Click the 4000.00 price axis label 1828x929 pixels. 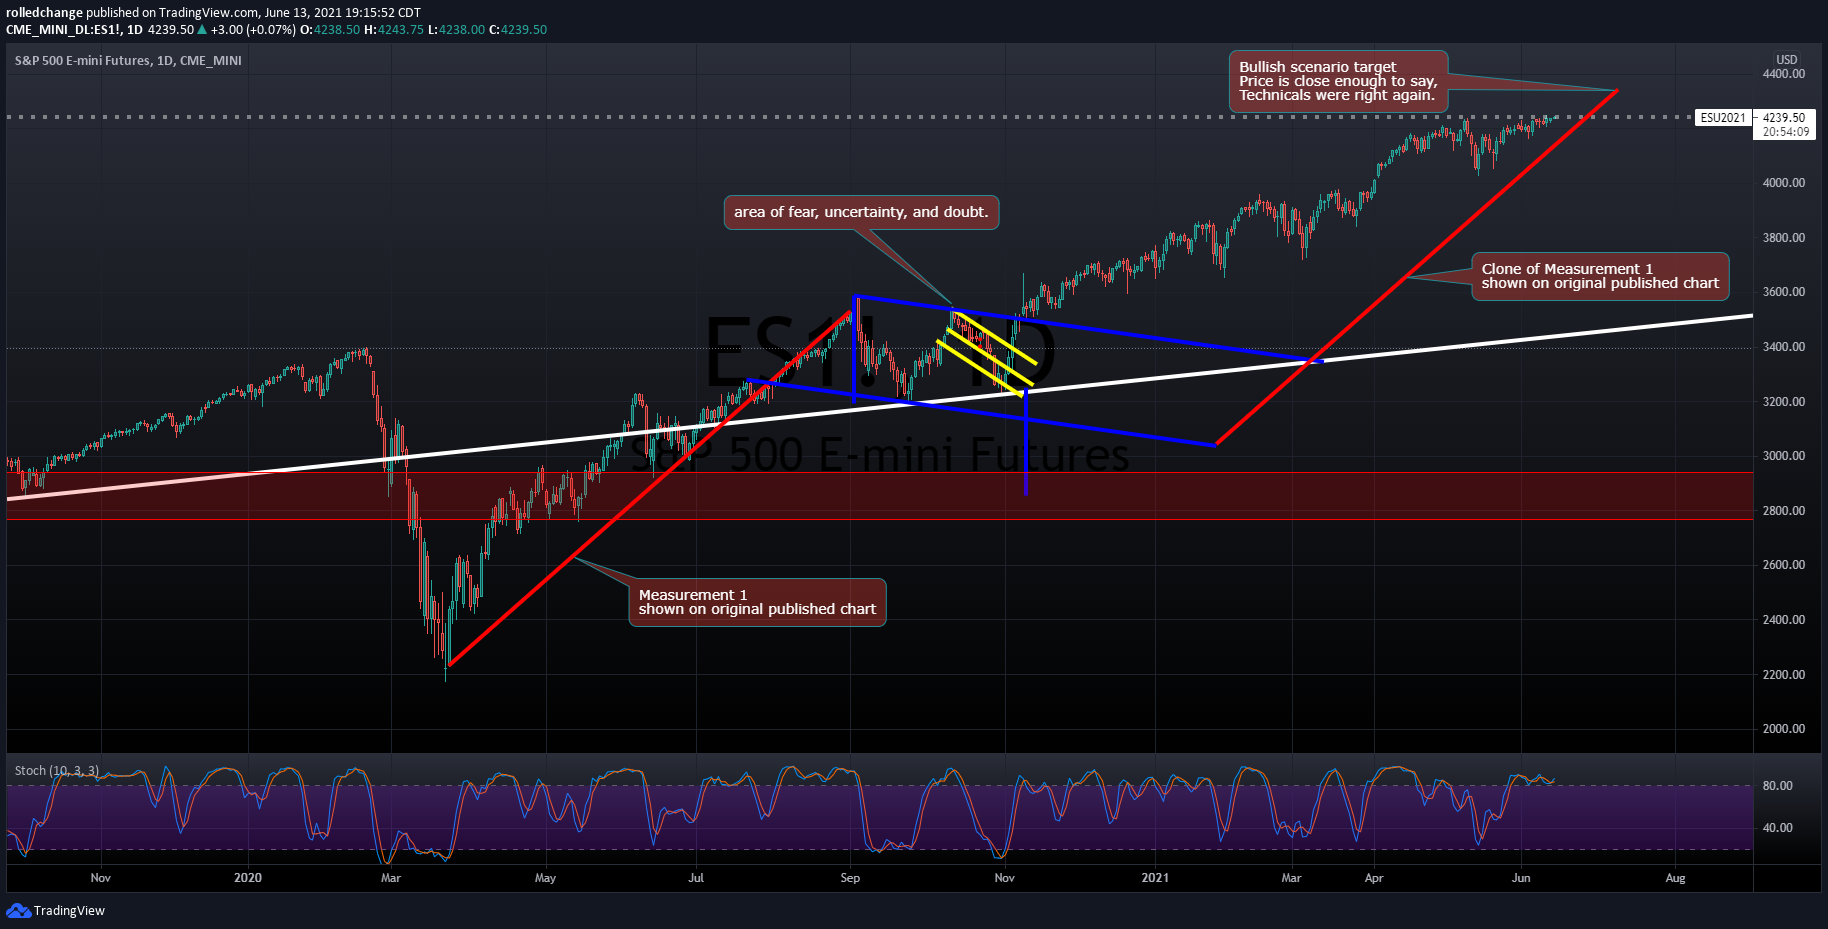(x=1784, y=183)
